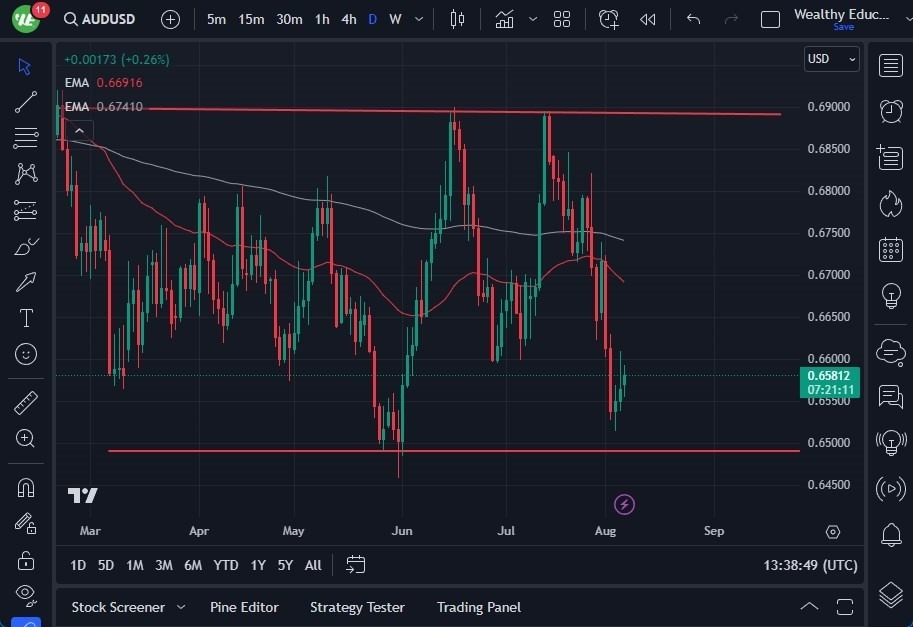The height and width of the screenshot is (627, 913).
Task: Toggle Magnet mode in the drawing toolbar
Action: coord(25,487)
